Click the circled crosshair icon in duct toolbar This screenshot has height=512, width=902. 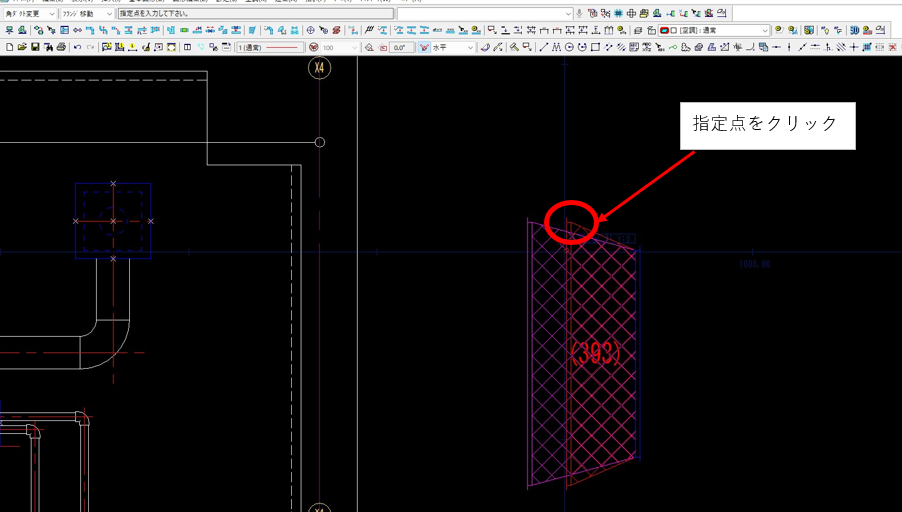(310, 30)
